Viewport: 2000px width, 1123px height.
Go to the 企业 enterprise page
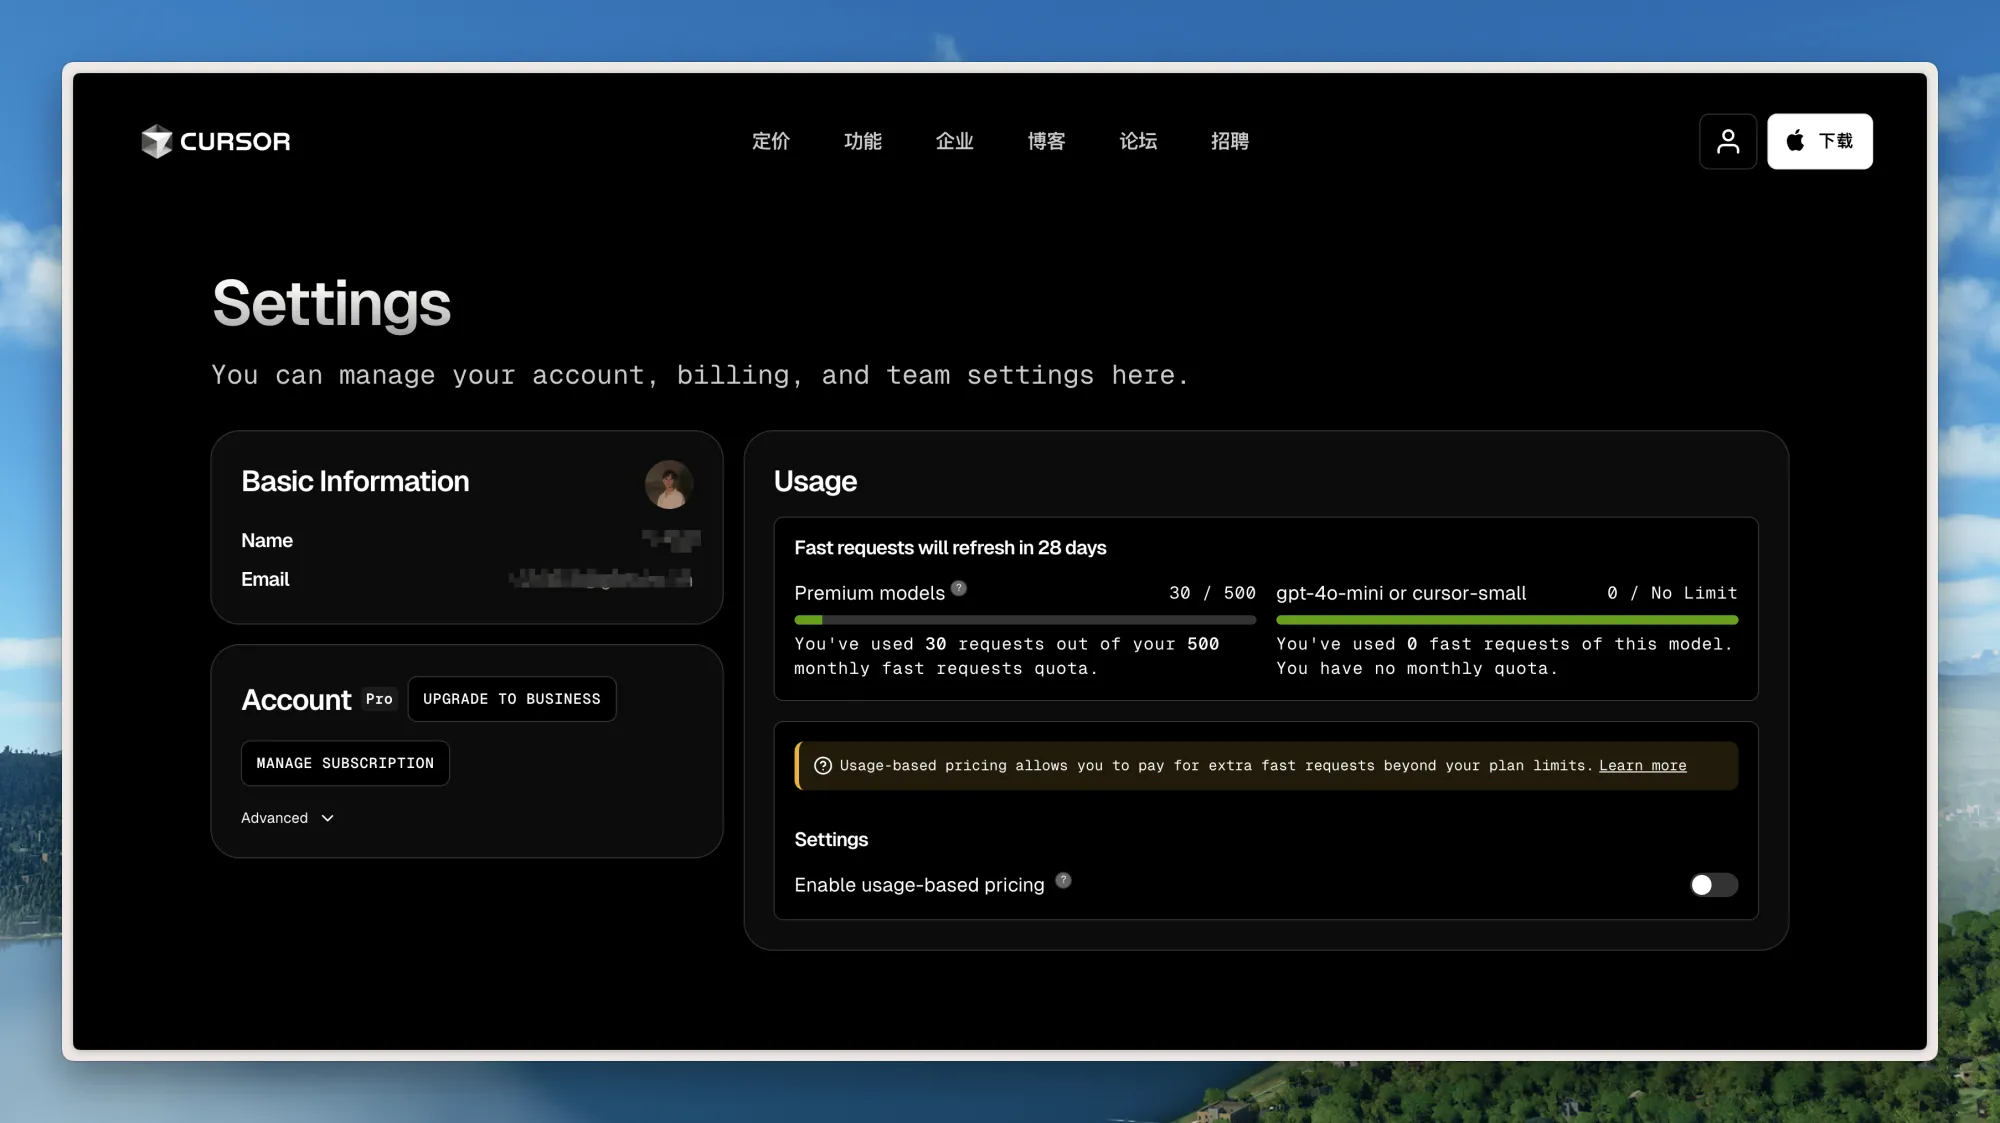click(x=954, y=141)
